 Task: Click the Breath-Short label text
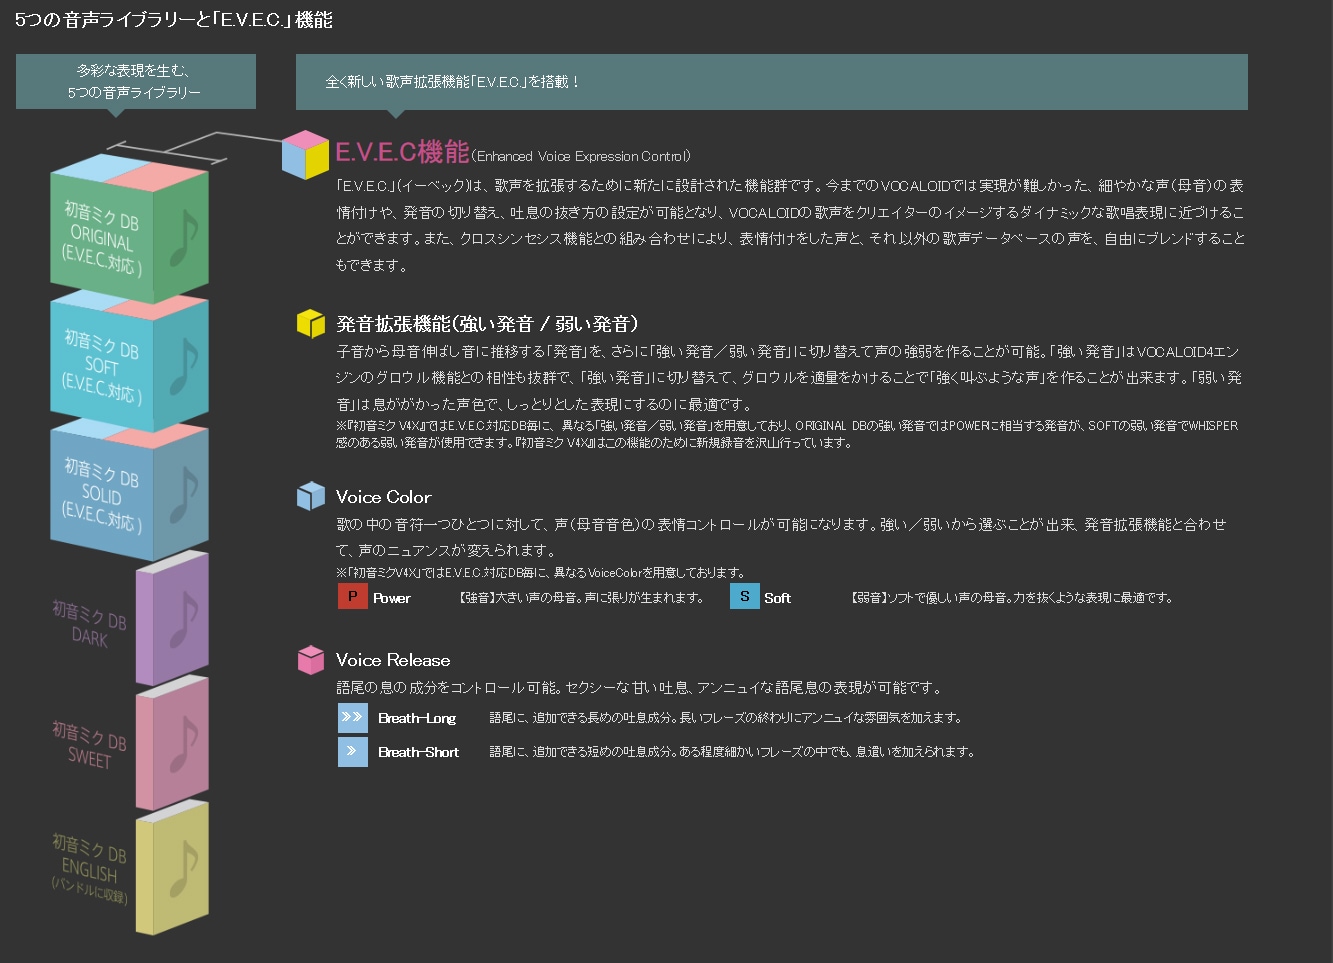coord(419,752)
